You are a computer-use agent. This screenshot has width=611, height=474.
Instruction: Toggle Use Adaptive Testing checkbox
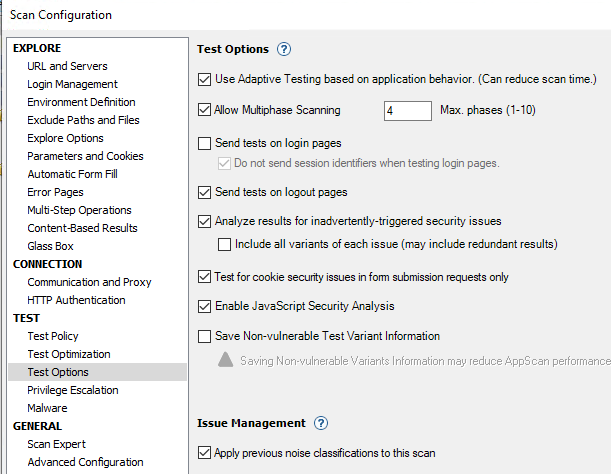tap(205, 79)
